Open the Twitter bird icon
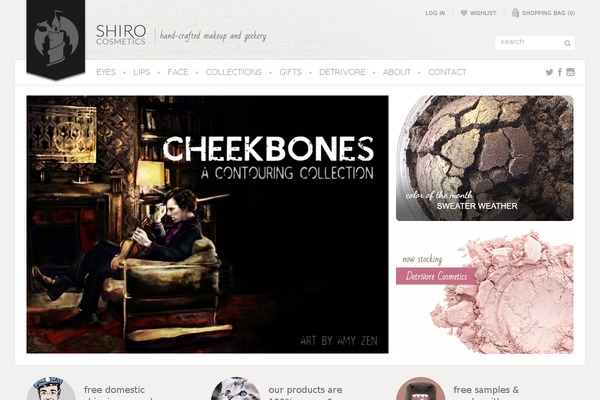The height and width of the screenshot is (400, 600). (x=549, y=72)
